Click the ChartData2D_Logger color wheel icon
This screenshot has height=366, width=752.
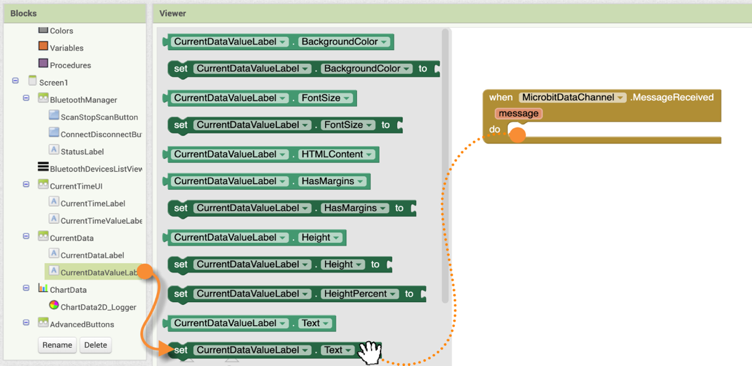click(x=54, y=306)
